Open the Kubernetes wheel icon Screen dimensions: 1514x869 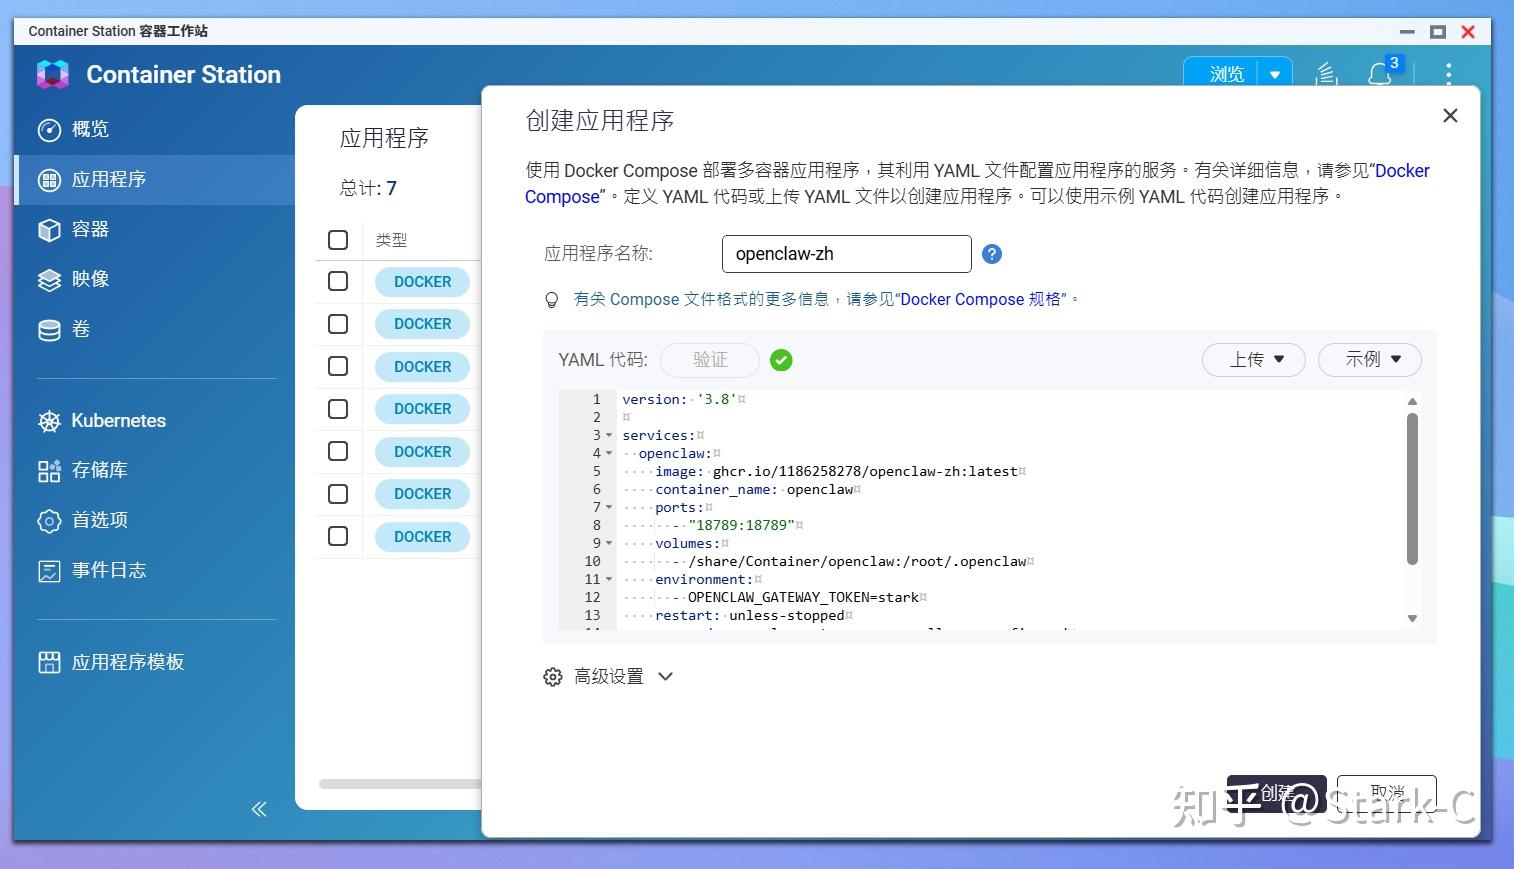click(x=49, y=421)
